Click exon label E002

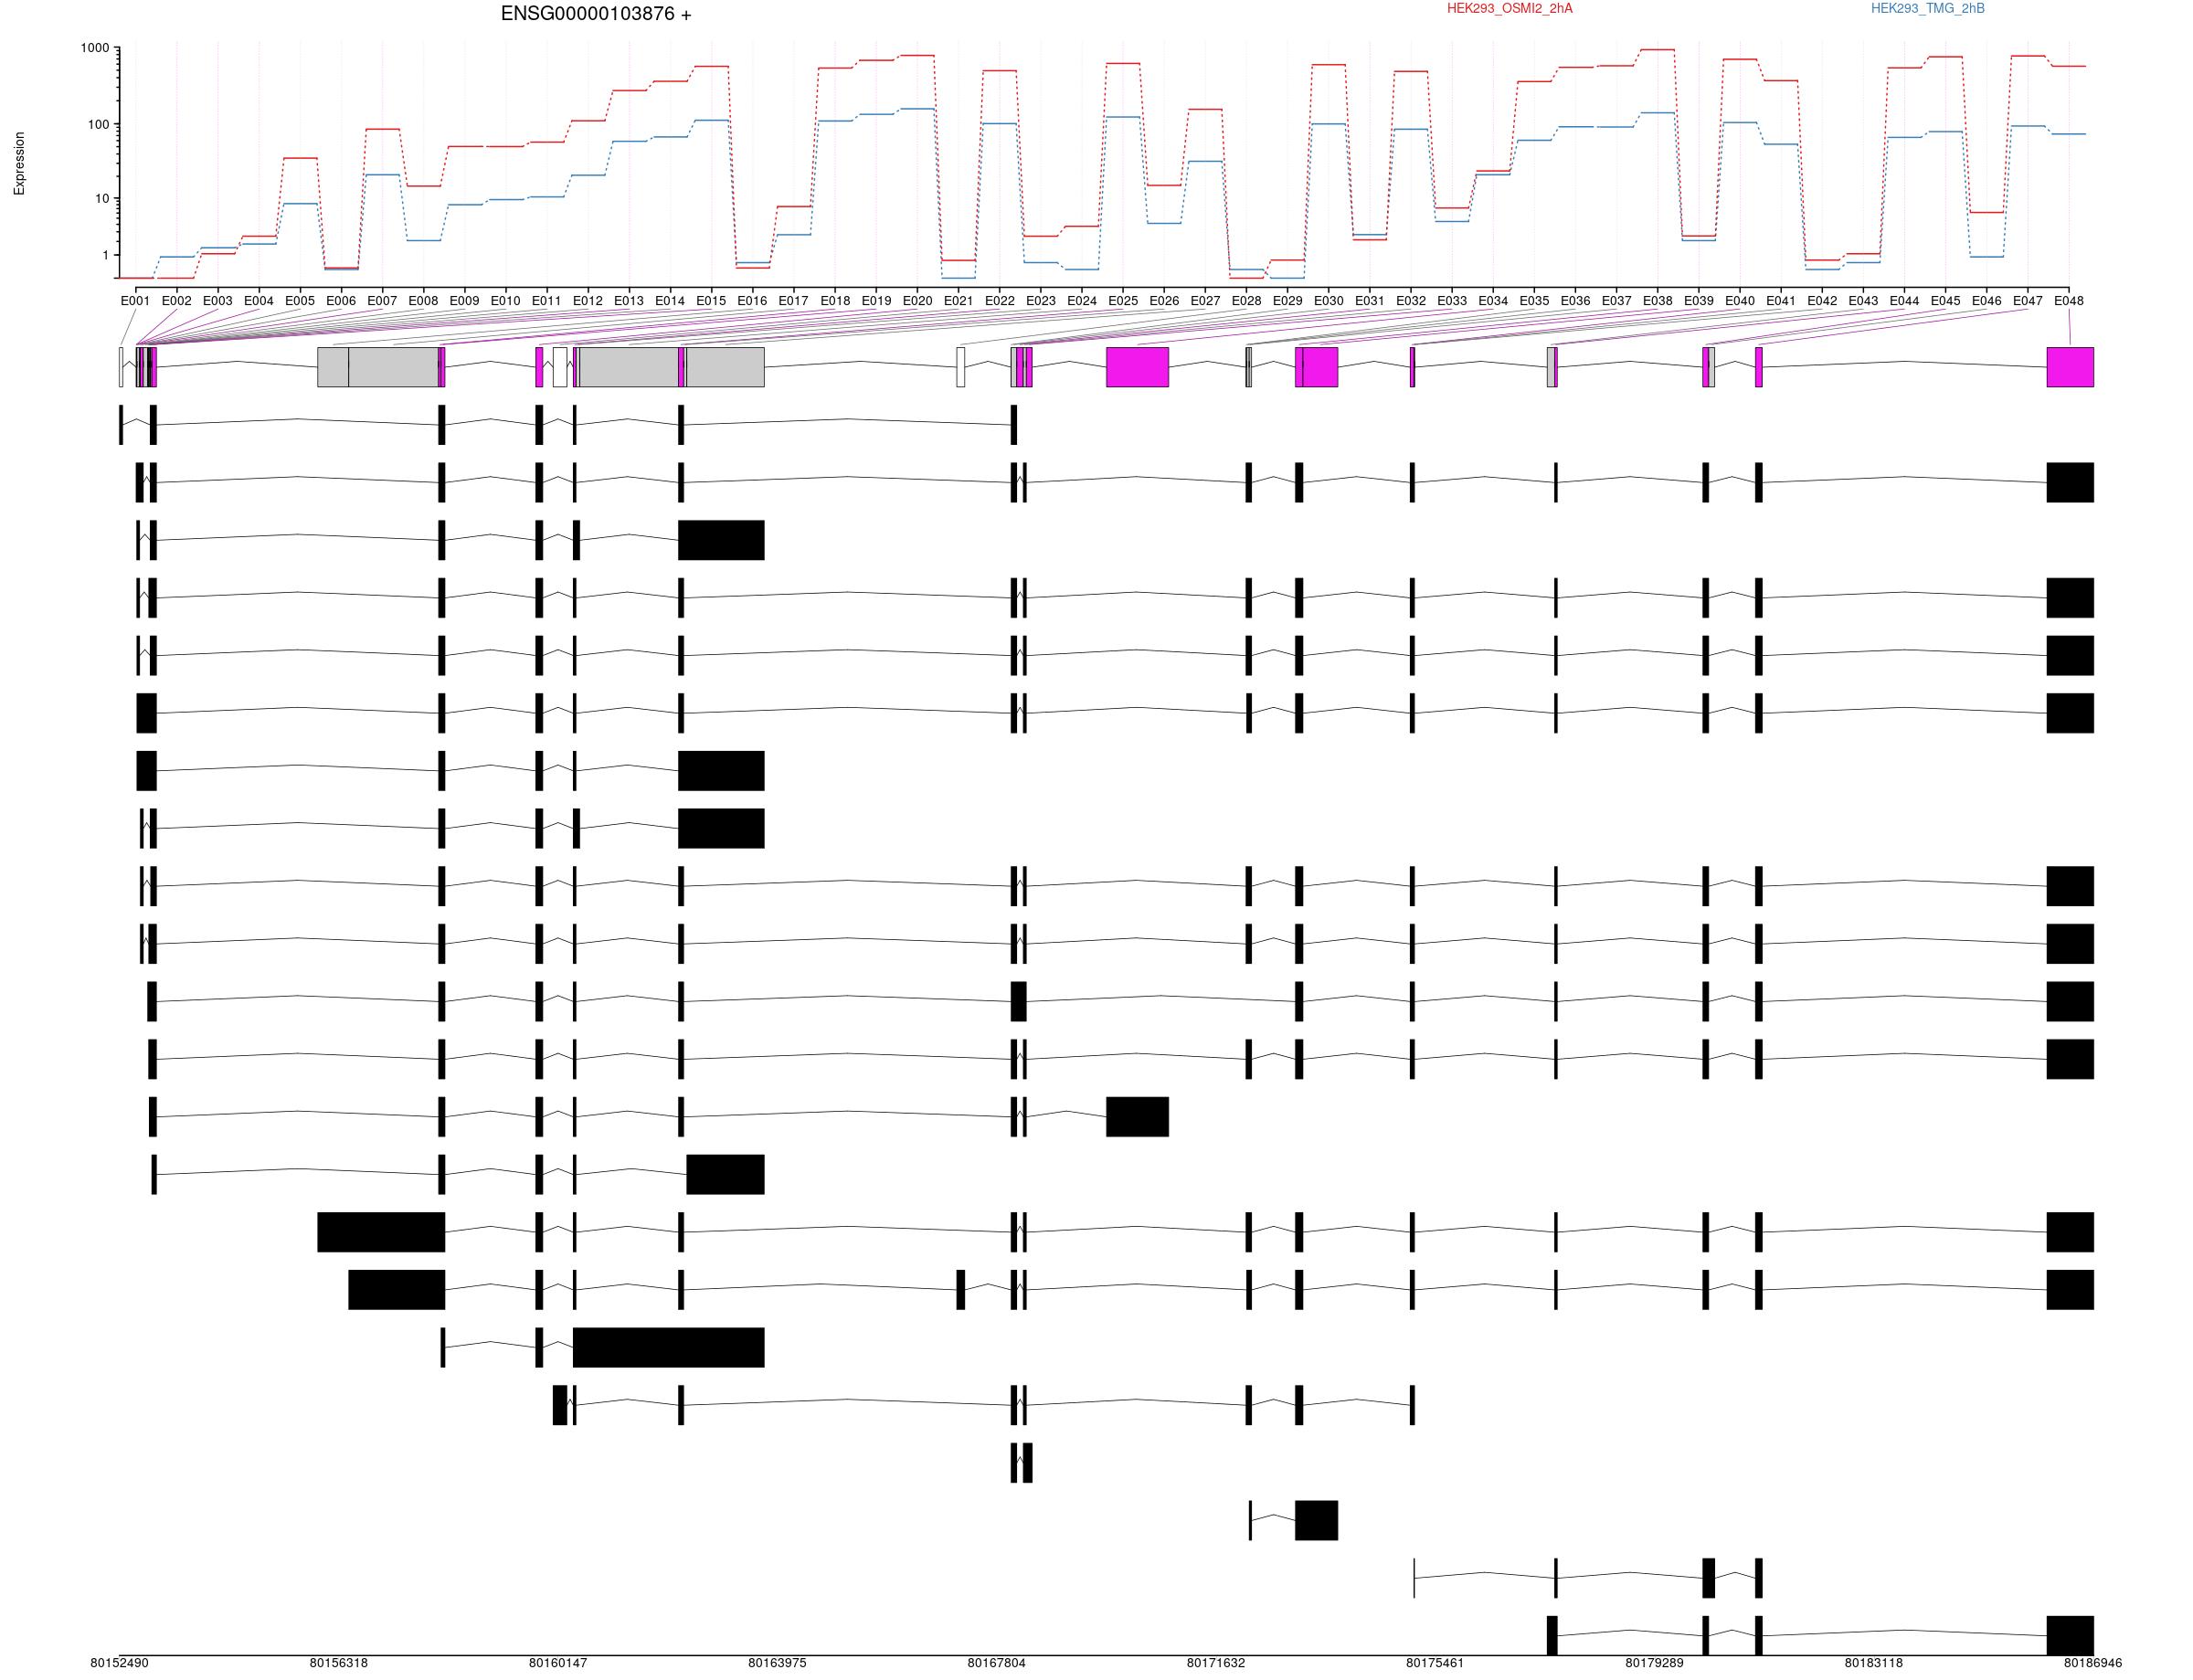(x=176, y=301)
